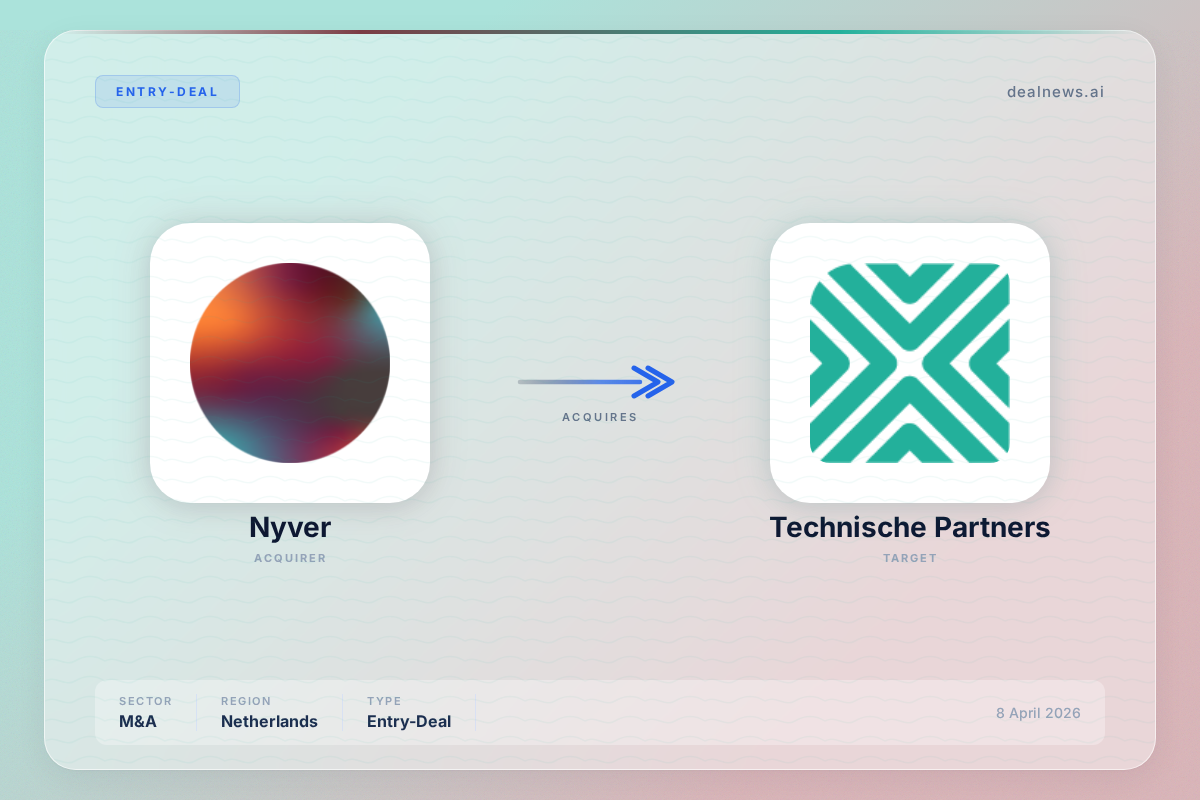Select the ACQUIRER label under Nyver

290,558
